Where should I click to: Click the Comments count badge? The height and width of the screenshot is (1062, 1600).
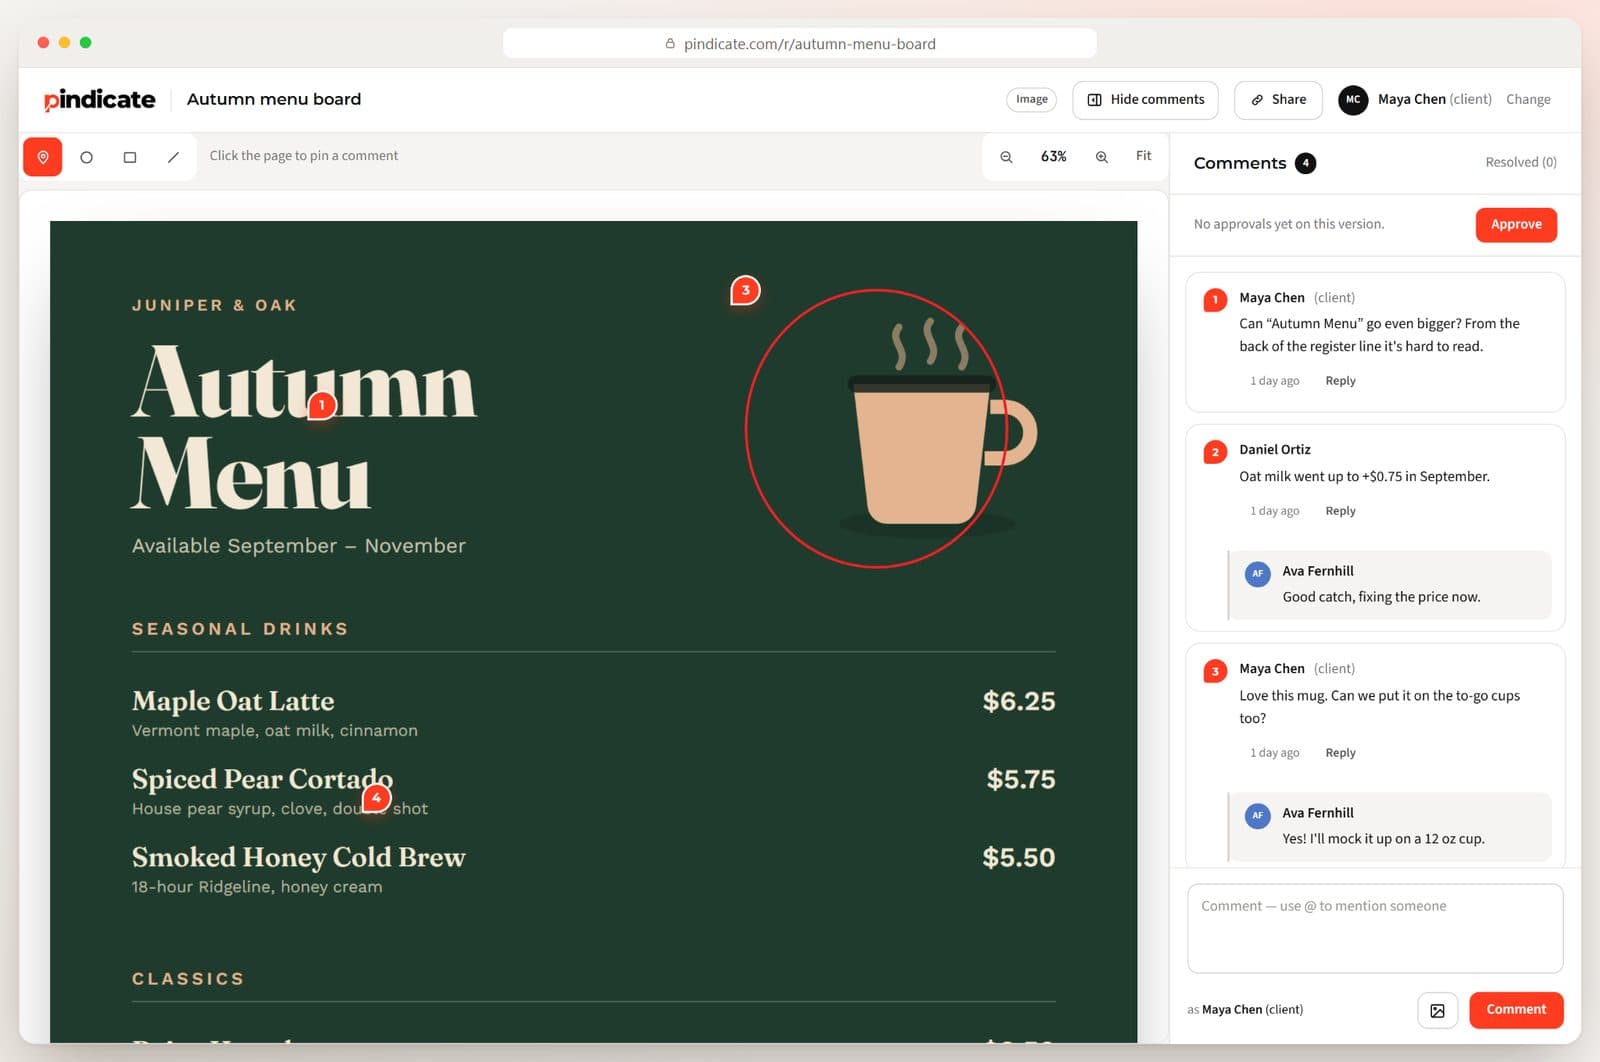(x=1305, y=163)
